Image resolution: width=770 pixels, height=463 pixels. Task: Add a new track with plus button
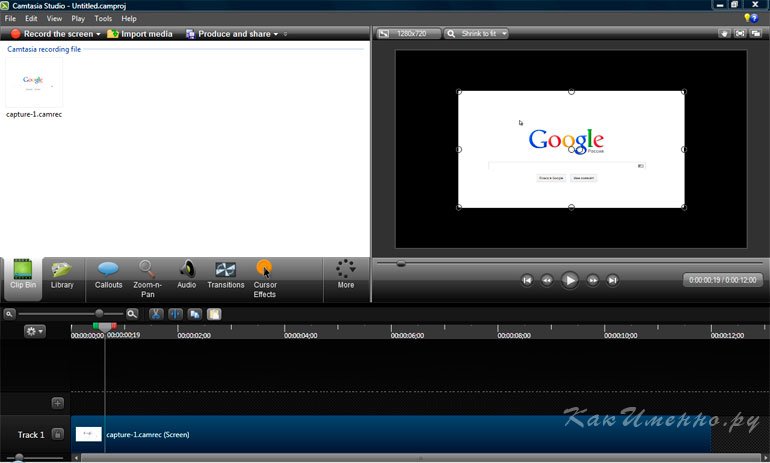tap(57, 403)
